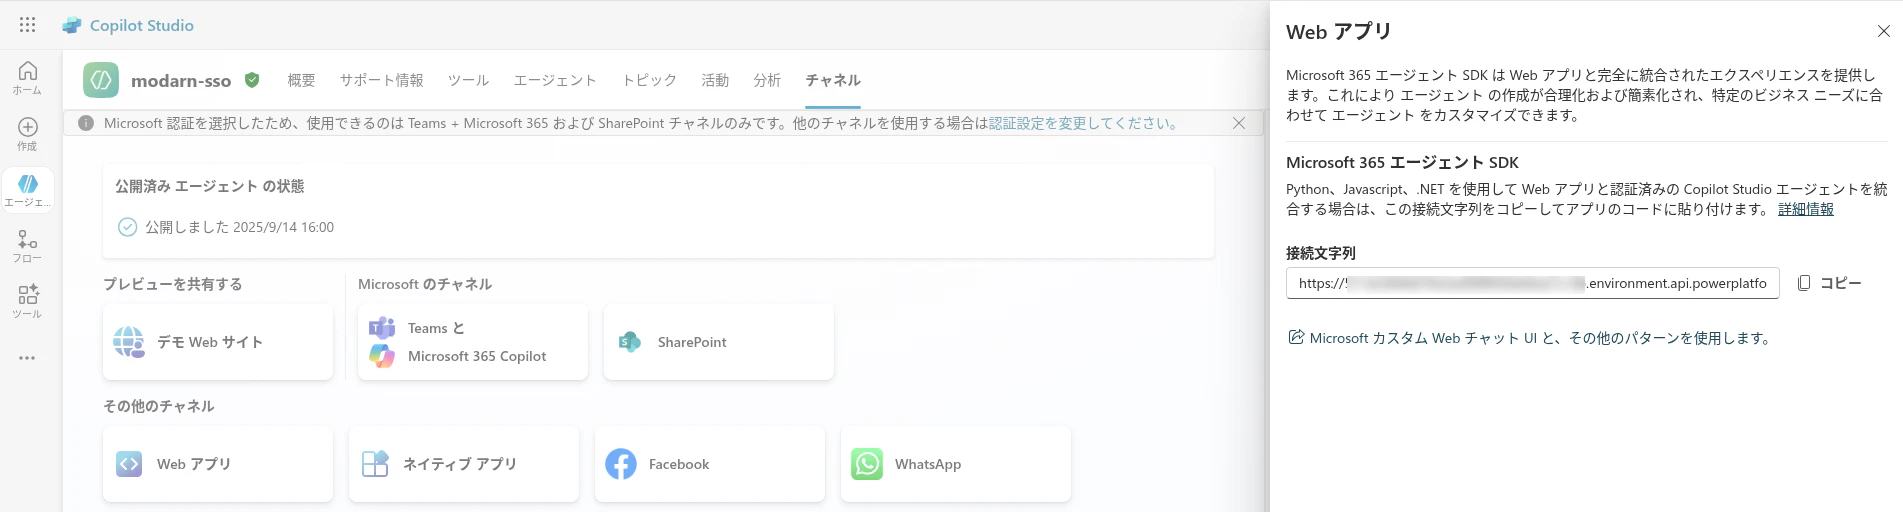The width and height of the screenshot is (1903, 512).
Task: Click the コピー button for the connection string
Action: pyautogui.click(x=1829, y=283)
